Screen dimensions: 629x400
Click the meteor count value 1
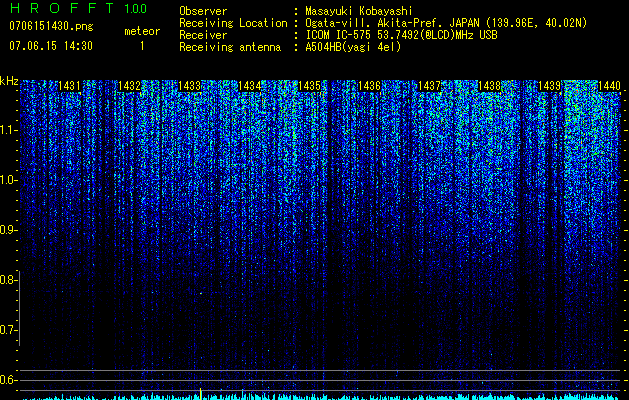click(142, 46)
